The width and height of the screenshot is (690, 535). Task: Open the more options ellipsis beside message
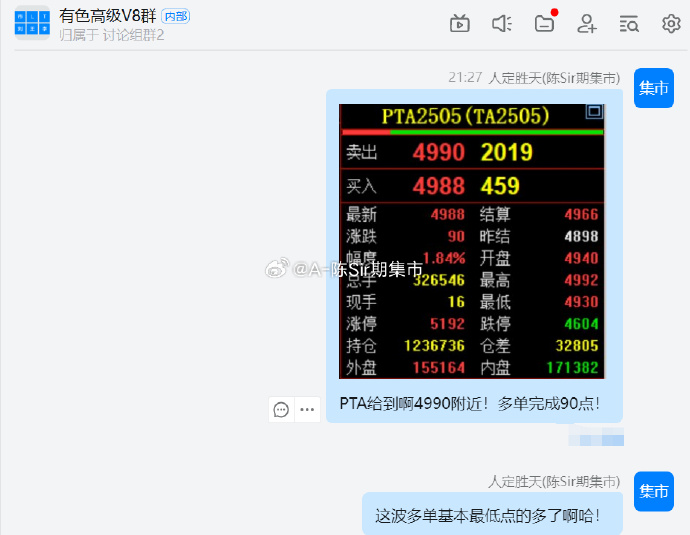tap(307, 409)
